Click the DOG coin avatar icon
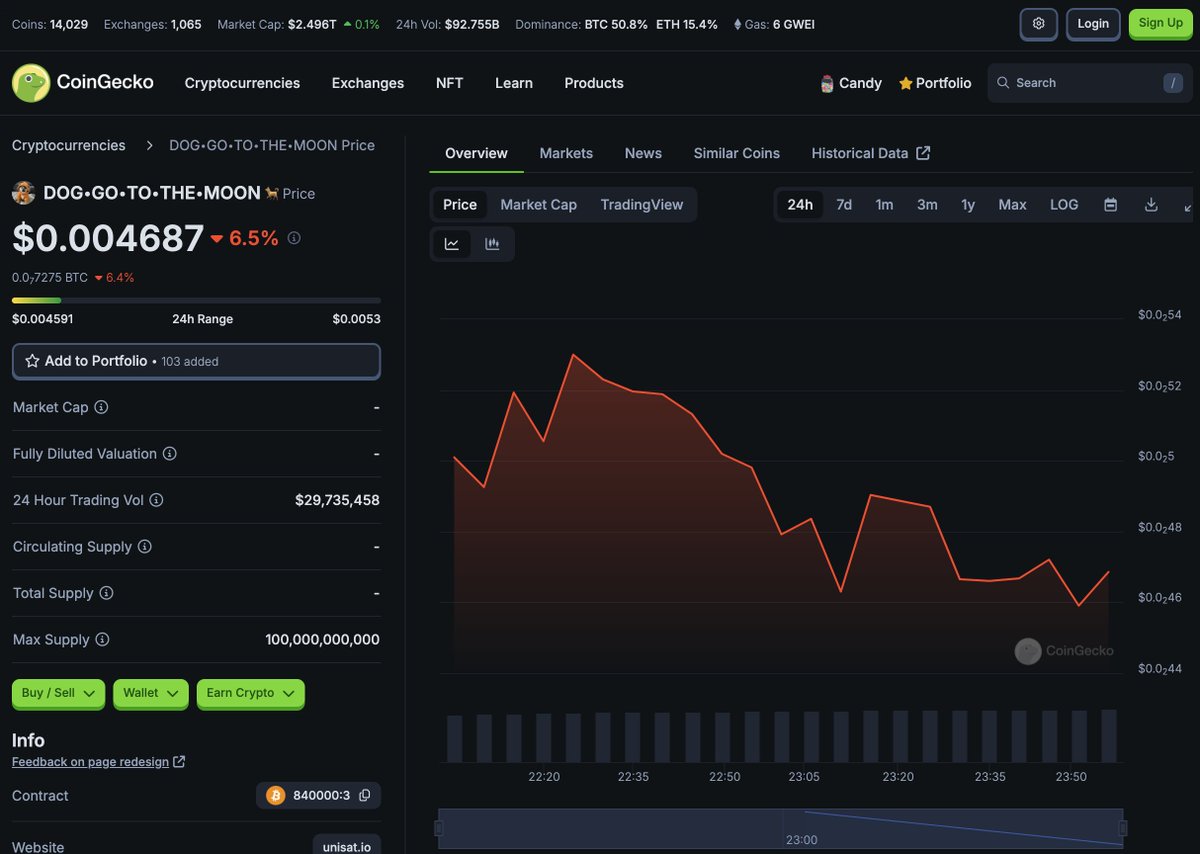Viewport: 1200px width, 854px height. pos(24,193)
